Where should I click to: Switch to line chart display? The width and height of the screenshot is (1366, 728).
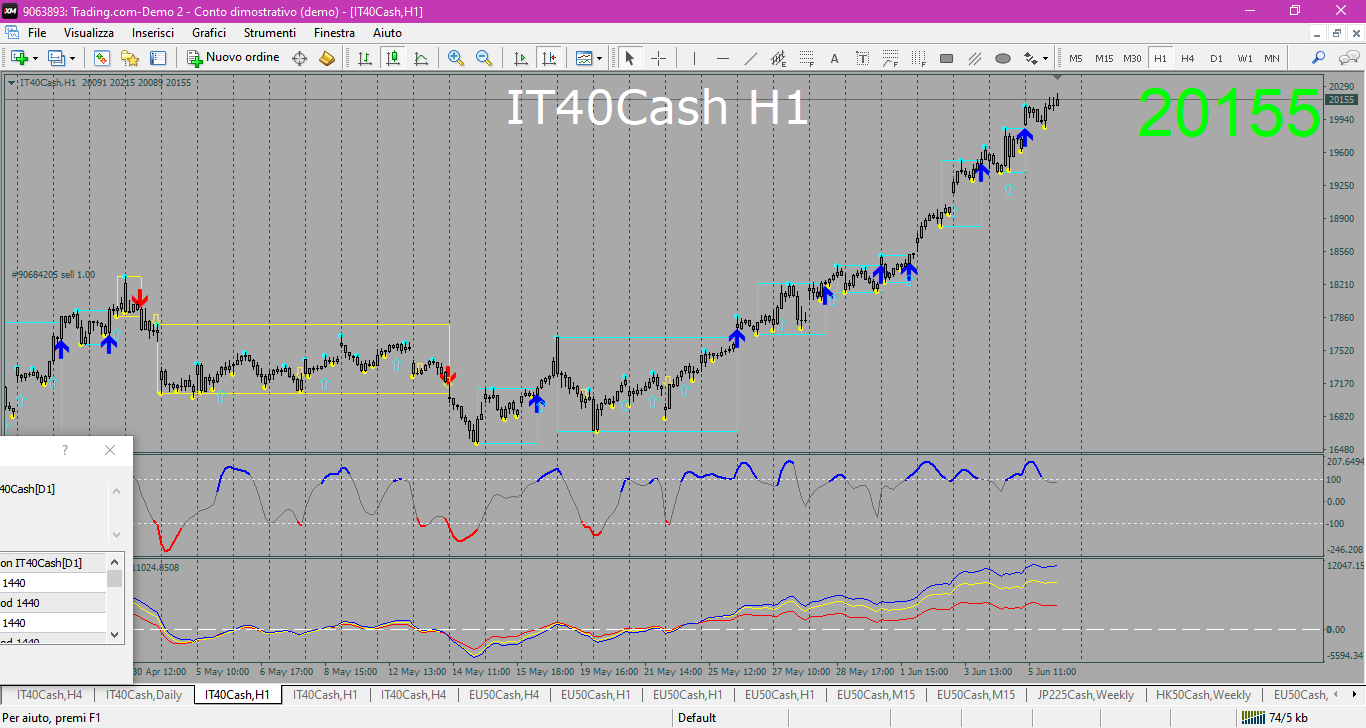[421, 58]
